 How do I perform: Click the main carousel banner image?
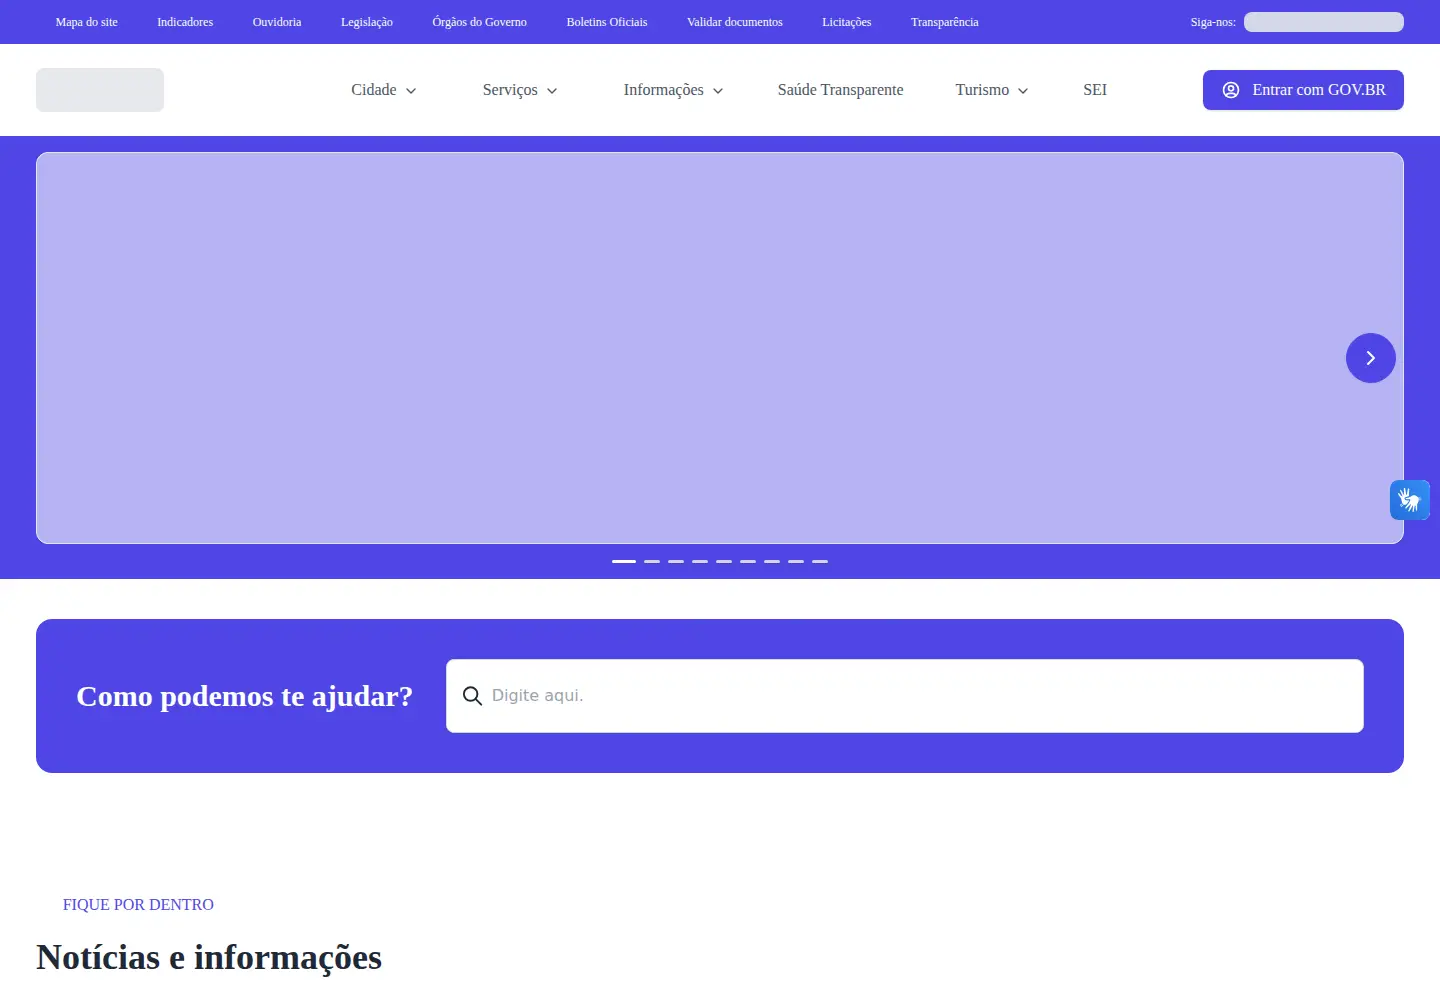coord(720,348)
